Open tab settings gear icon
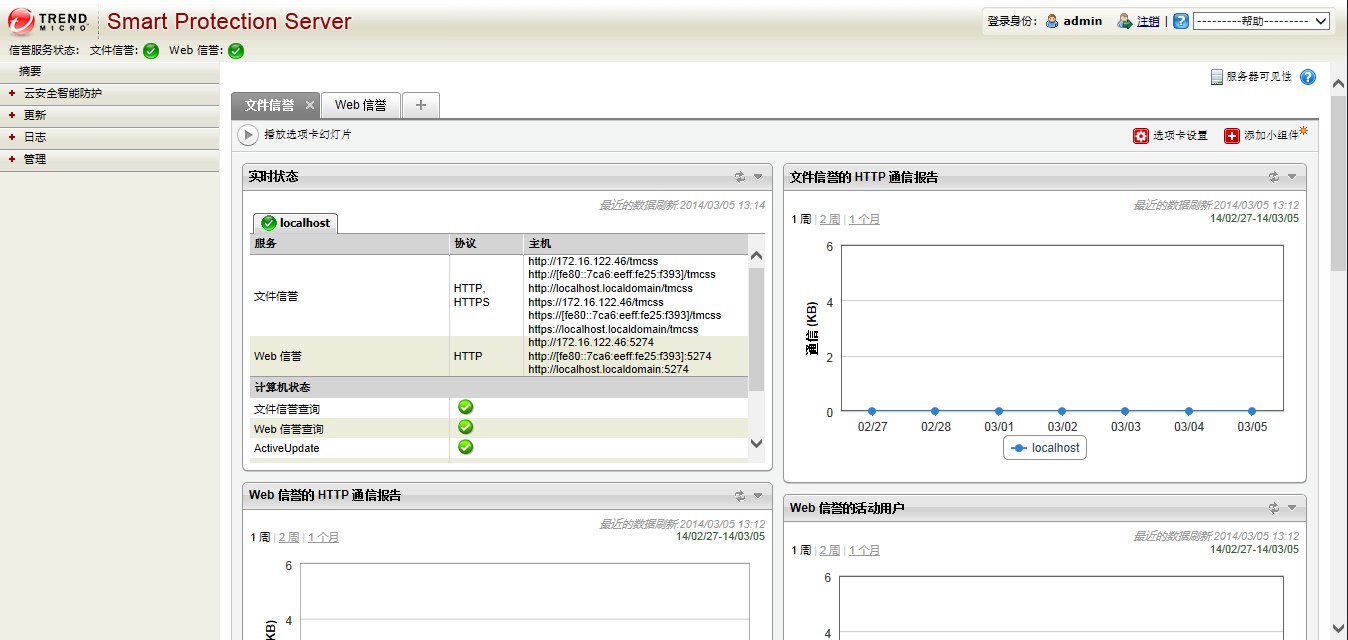This screenshot has width=1348, height=640. [1141, 136]
